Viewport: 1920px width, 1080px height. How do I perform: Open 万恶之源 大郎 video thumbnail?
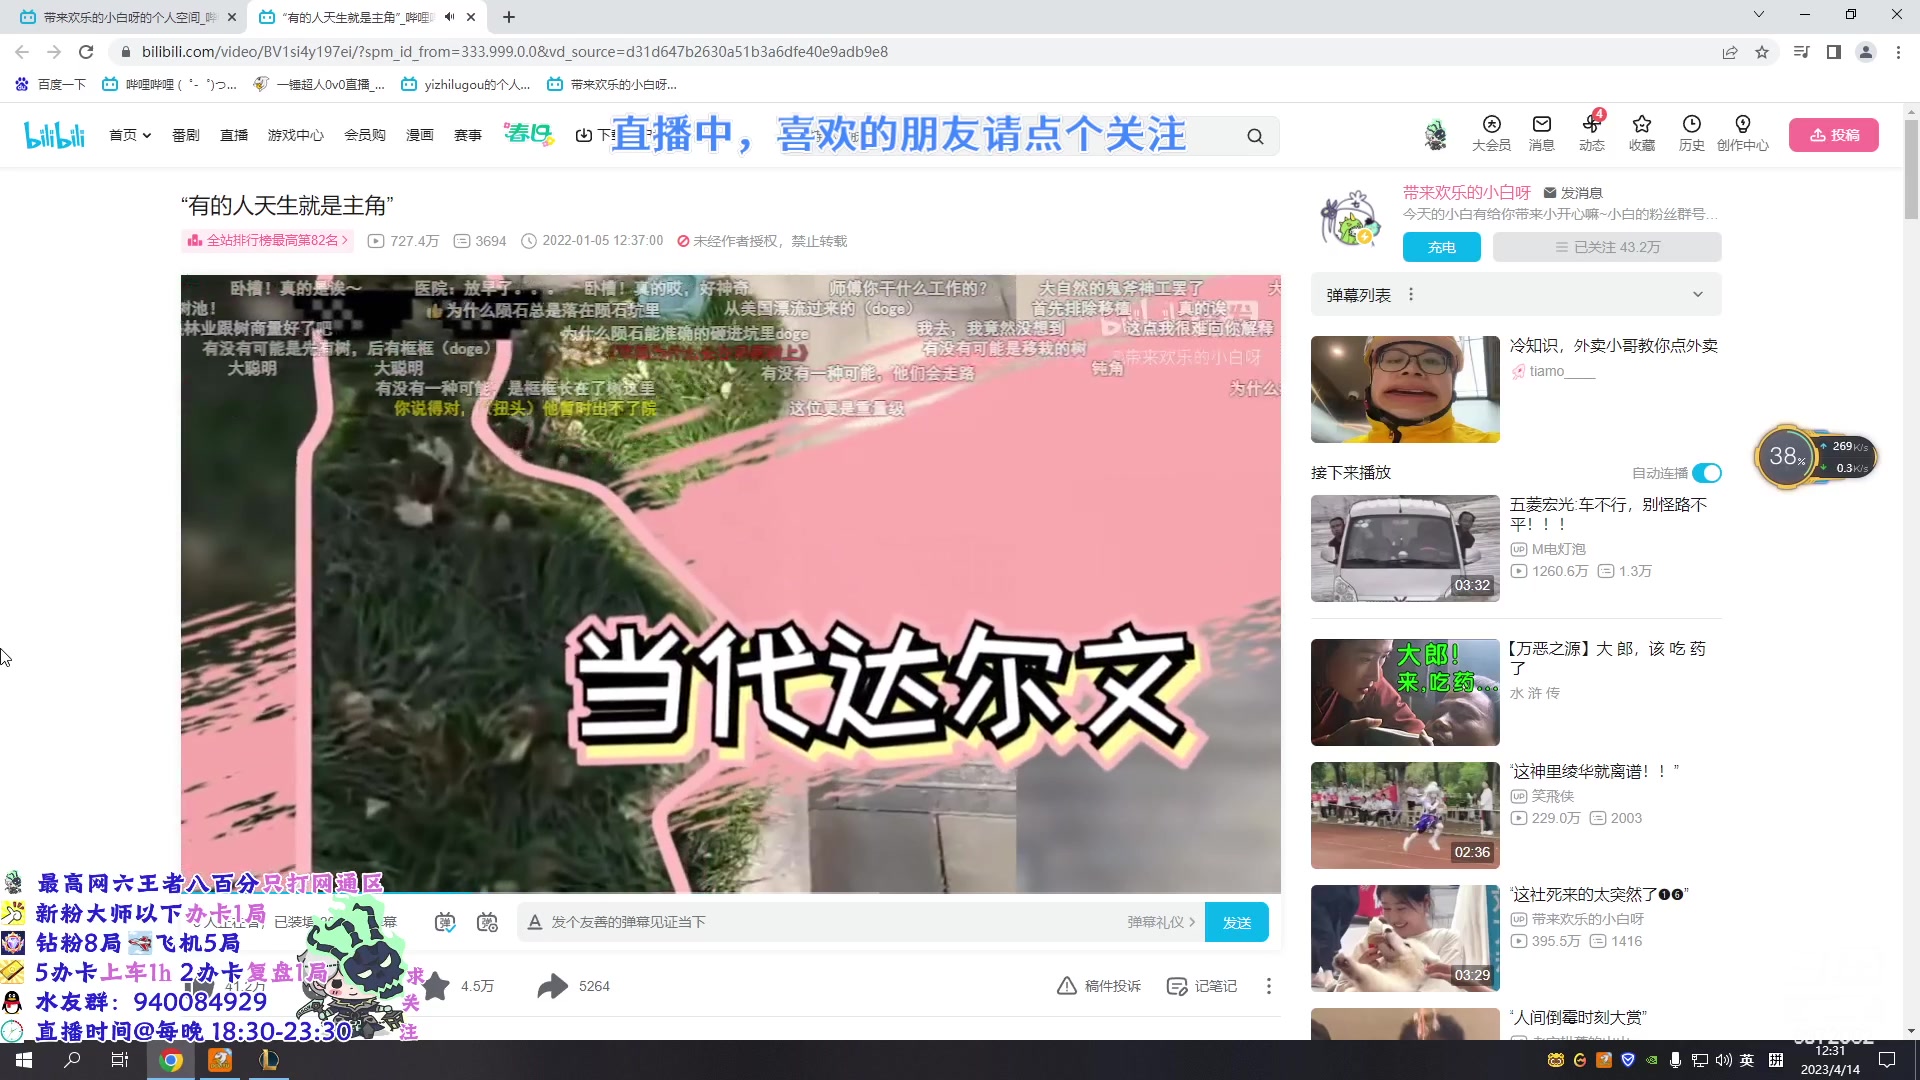(1405, 692)
